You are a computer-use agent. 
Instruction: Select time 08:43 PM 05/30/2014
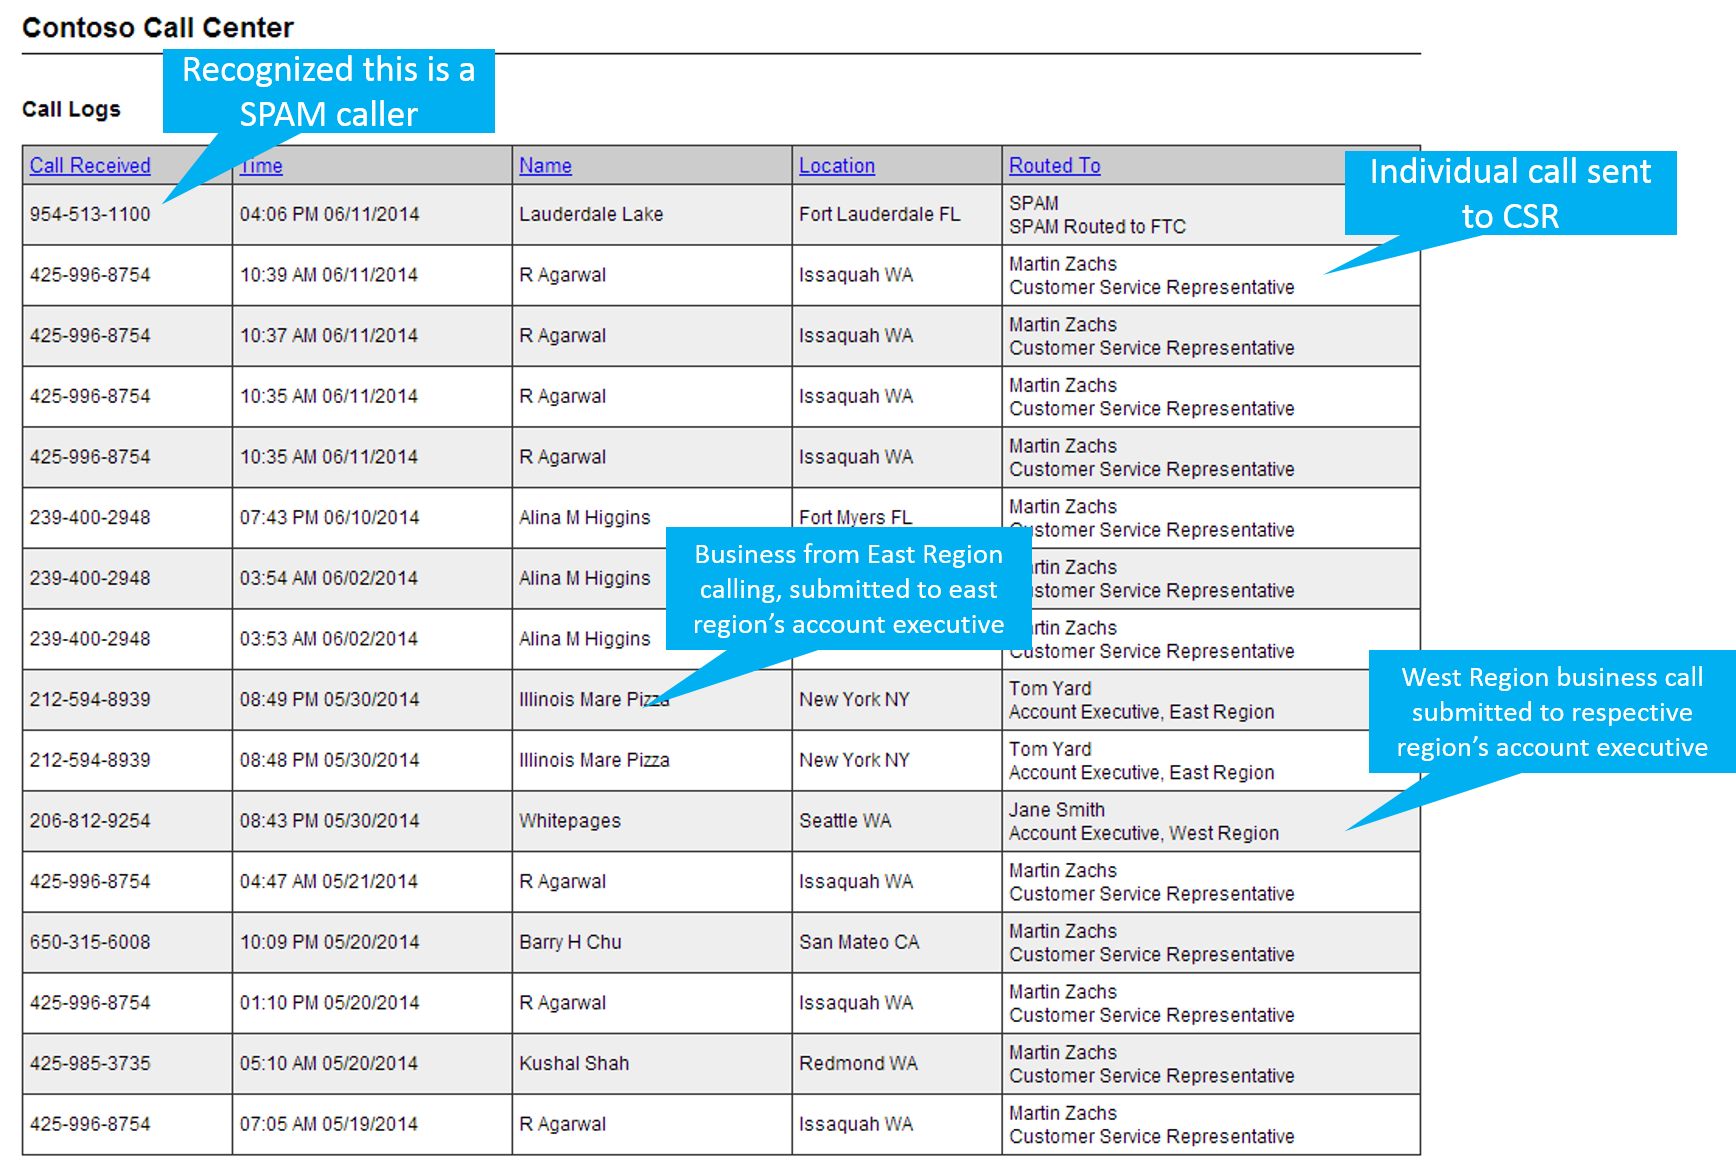click(329, 821)
